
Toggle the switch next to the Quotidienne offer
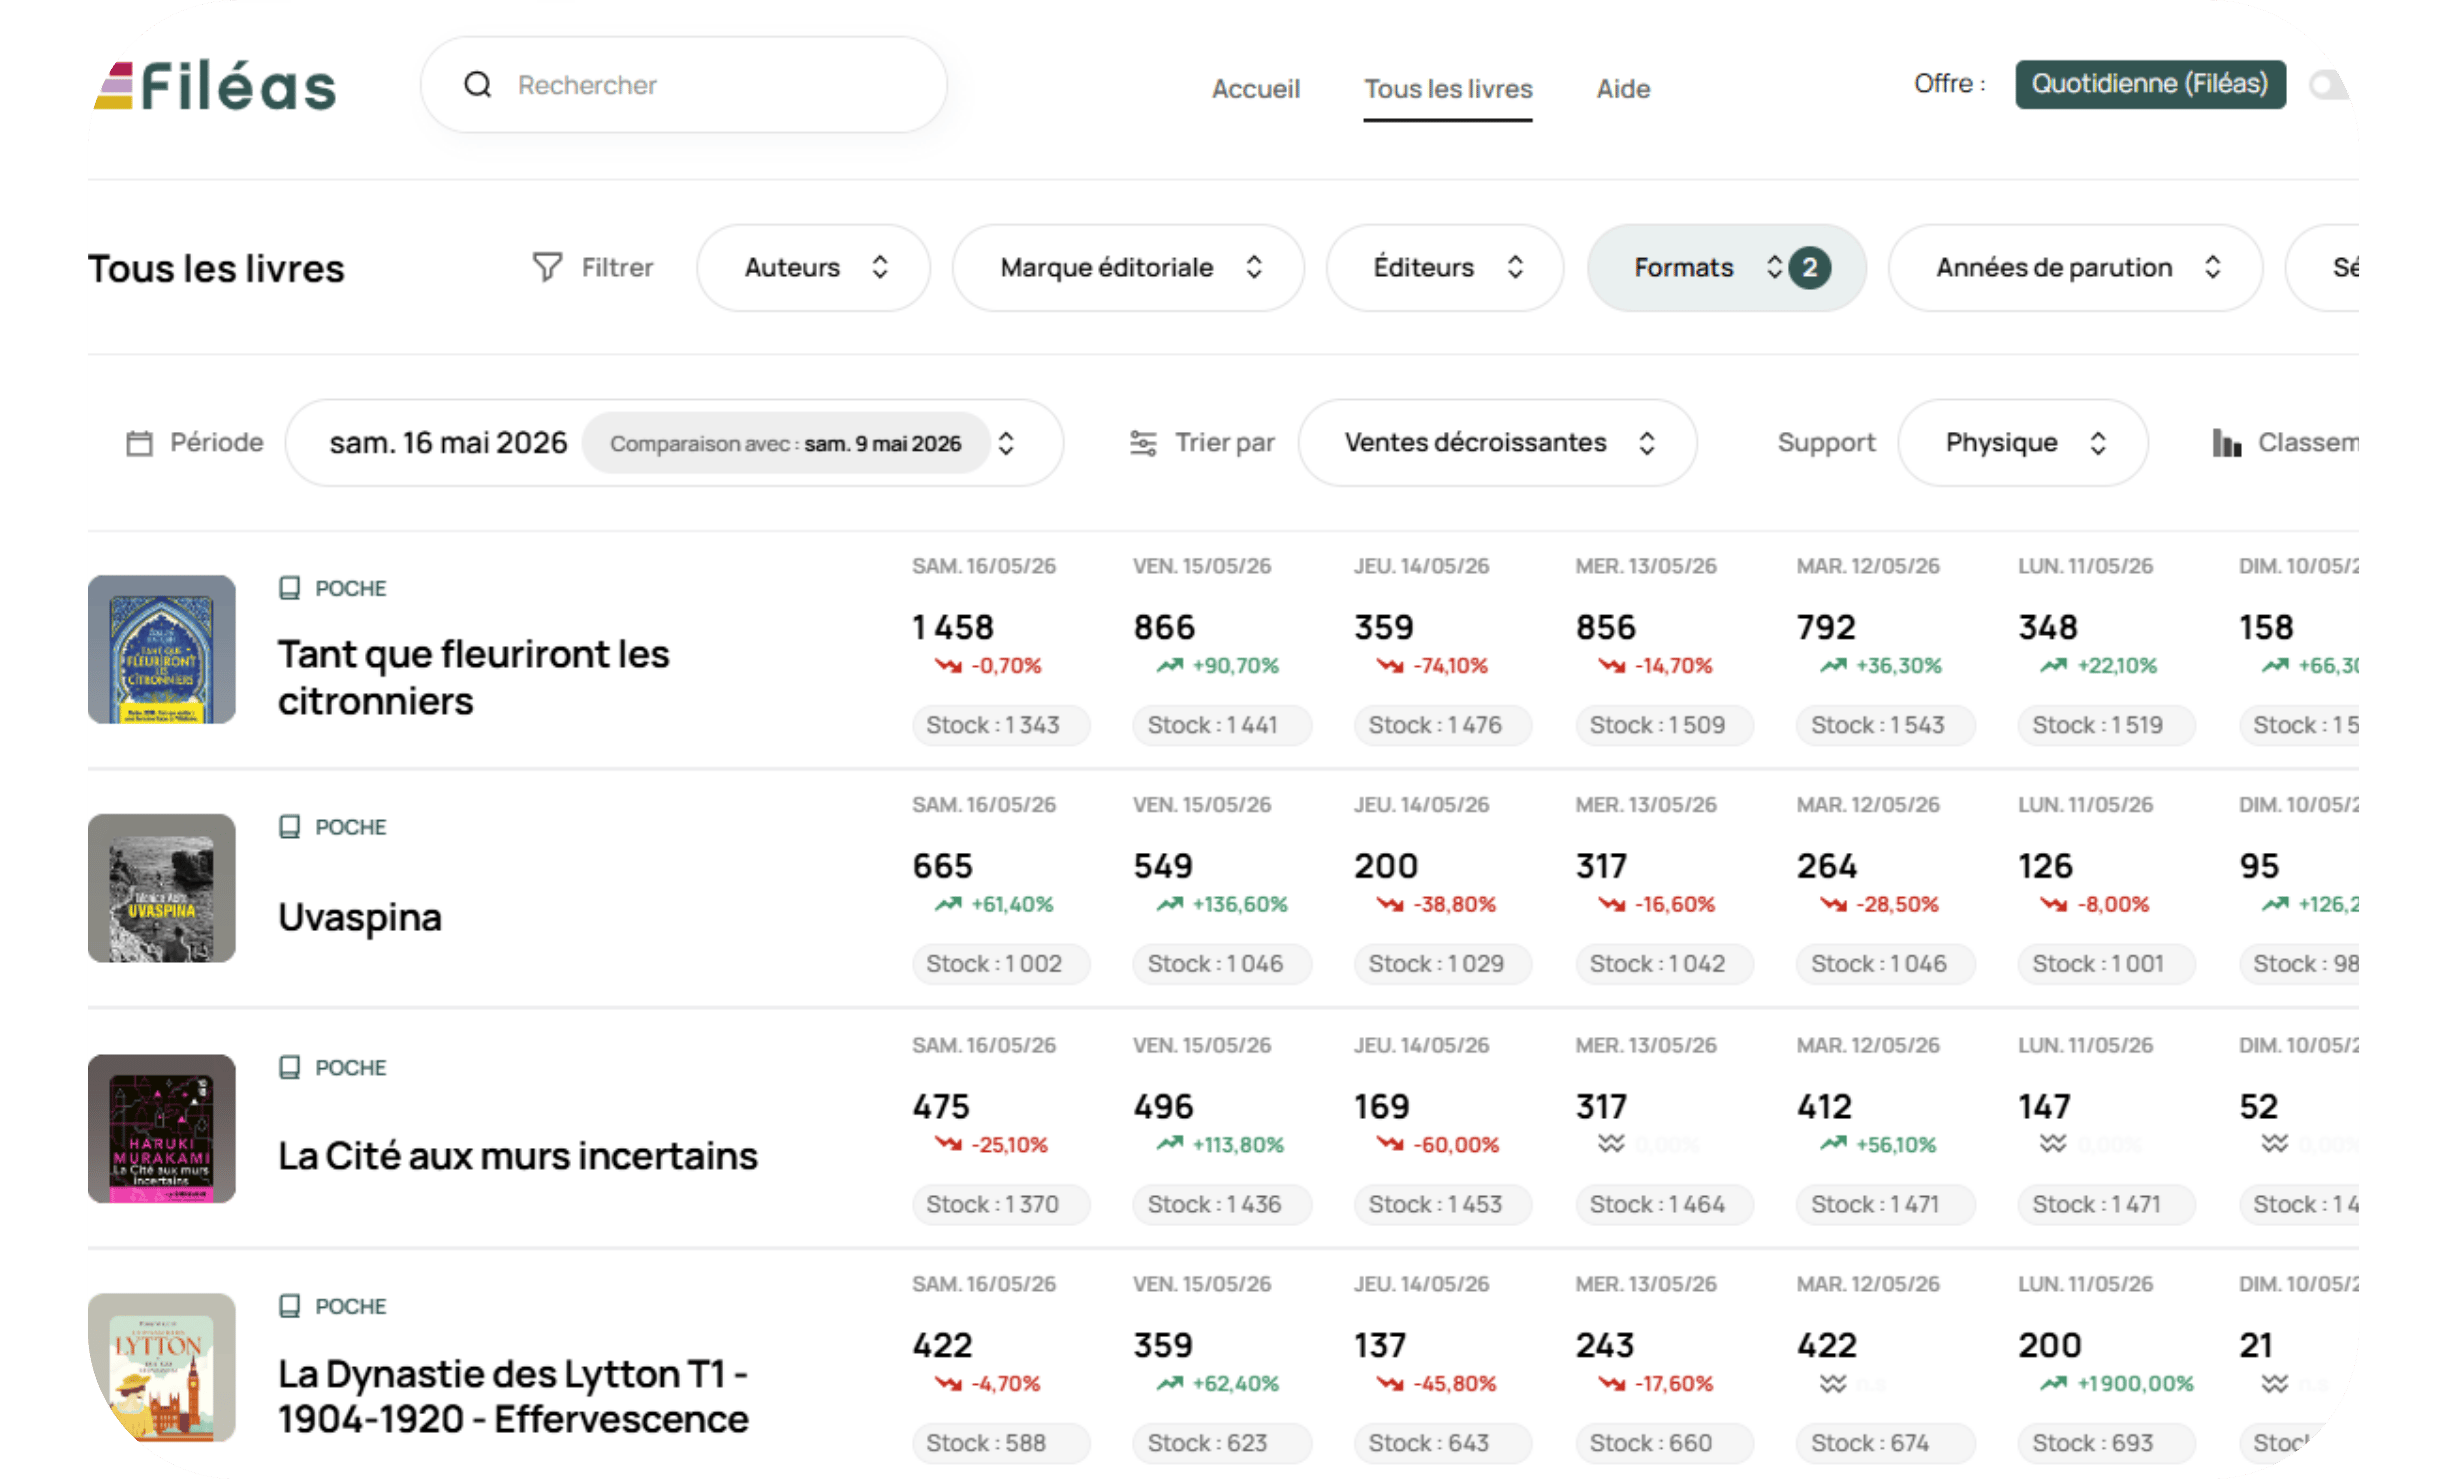pos(2329,85)
